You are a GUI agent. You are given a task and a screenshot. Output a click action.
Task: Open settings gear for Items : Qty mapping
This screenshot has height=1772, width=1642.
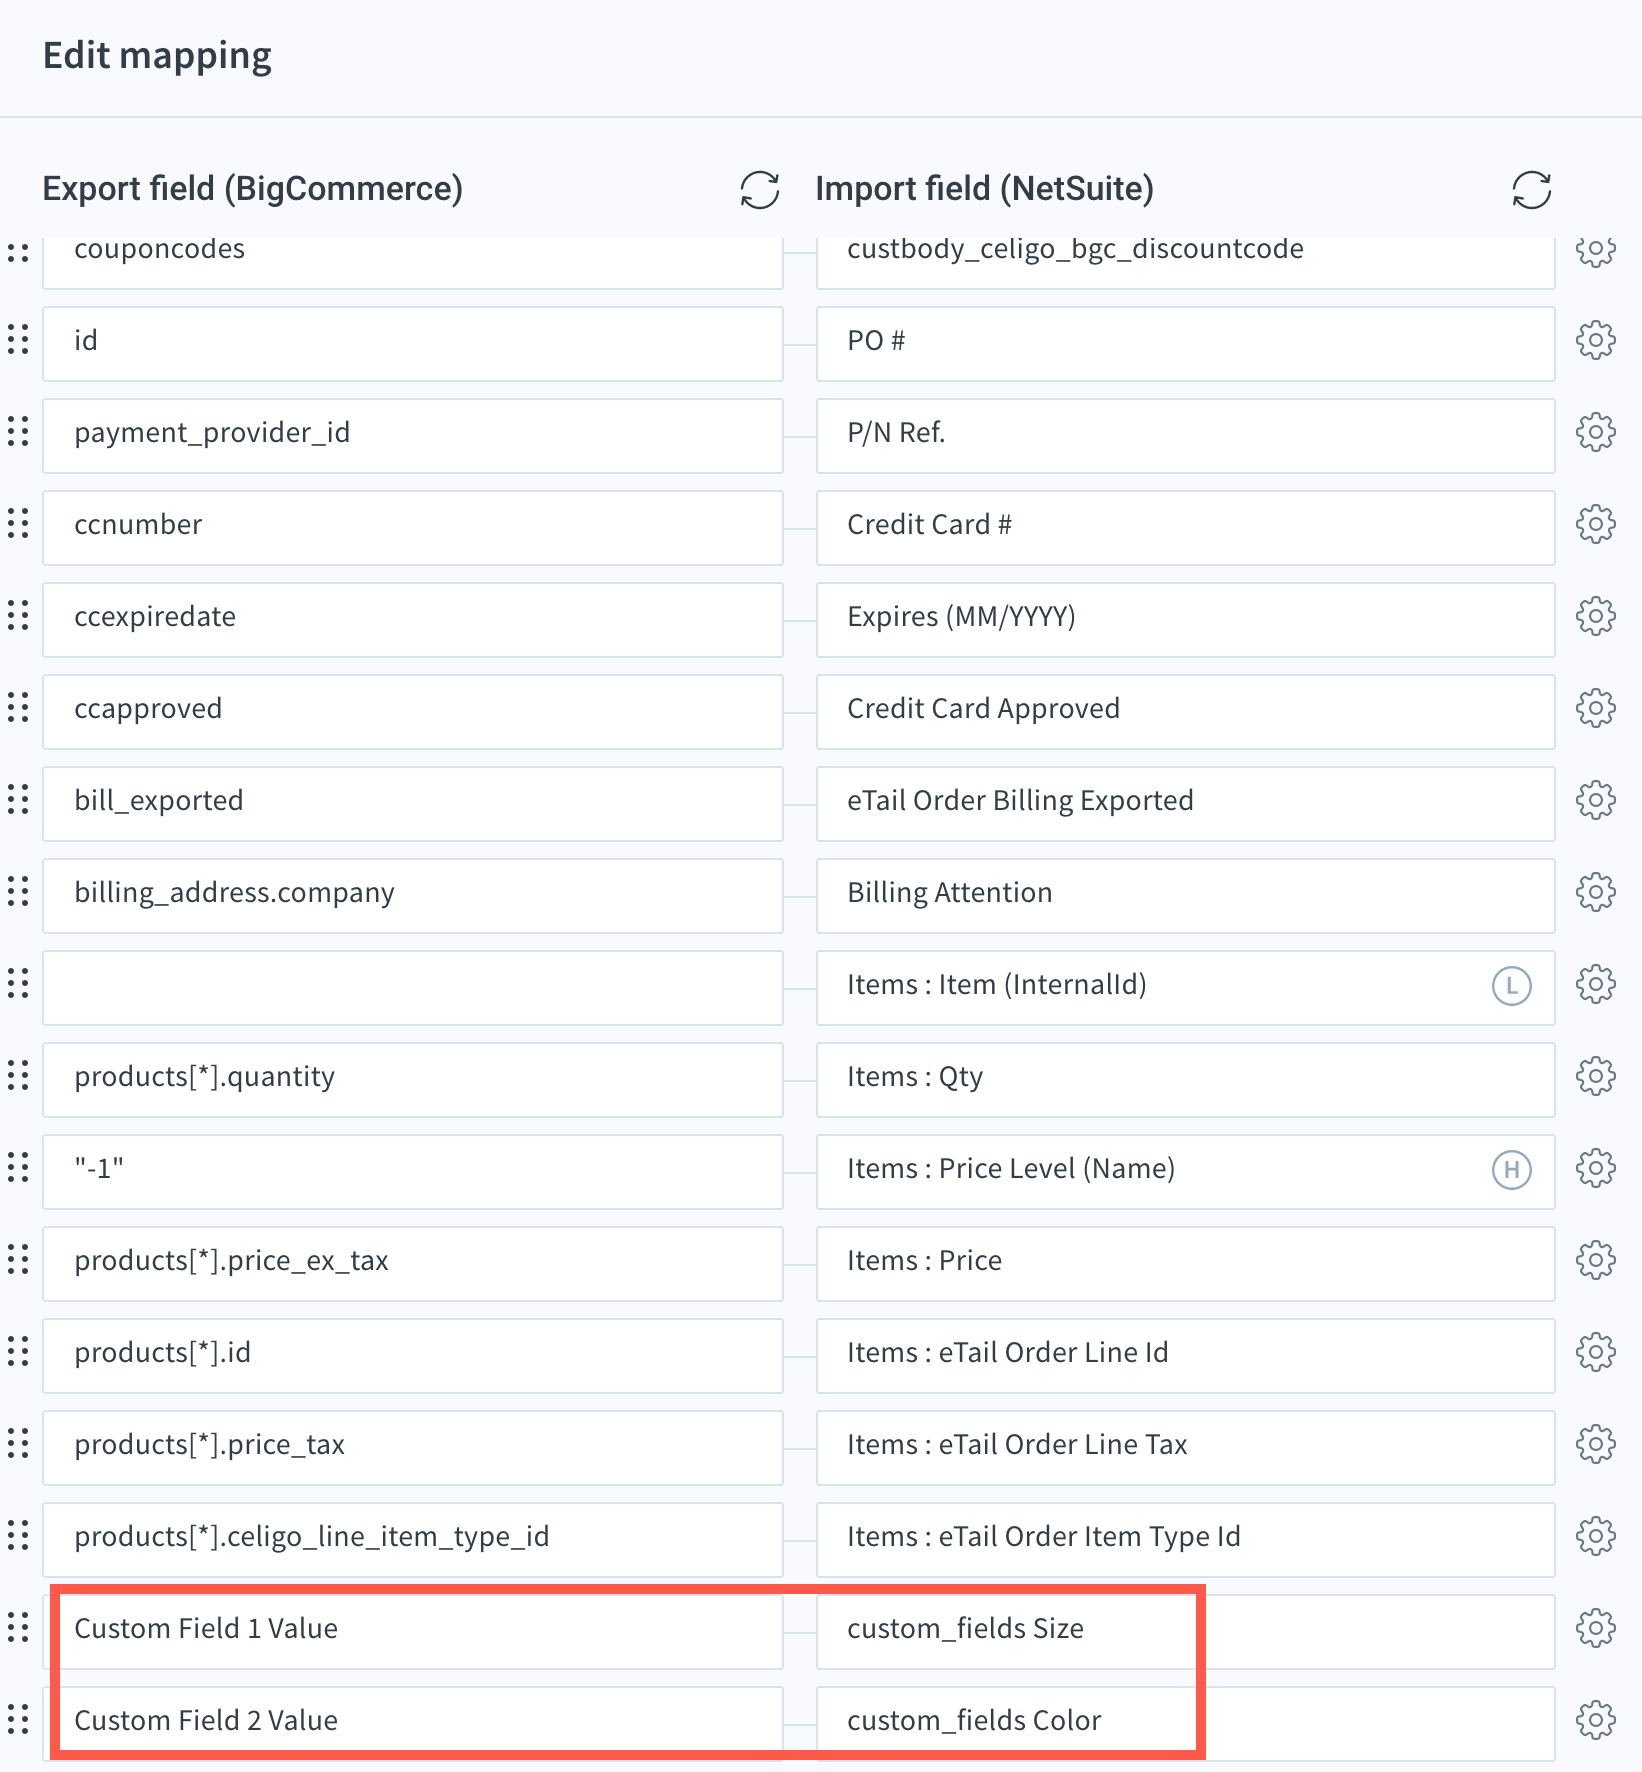click(1595, 1077)
